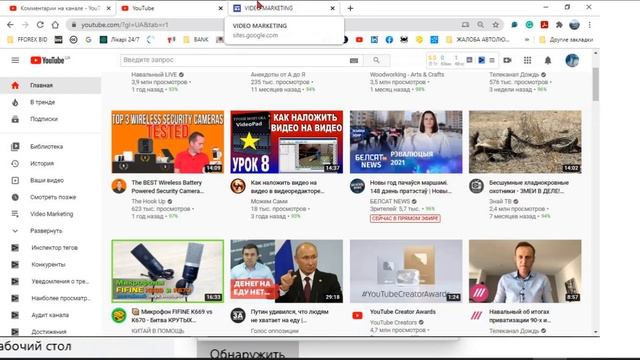Click the page vertical scrollbar
This screenshot has width=640, height=360.
(x=596, y=84)
